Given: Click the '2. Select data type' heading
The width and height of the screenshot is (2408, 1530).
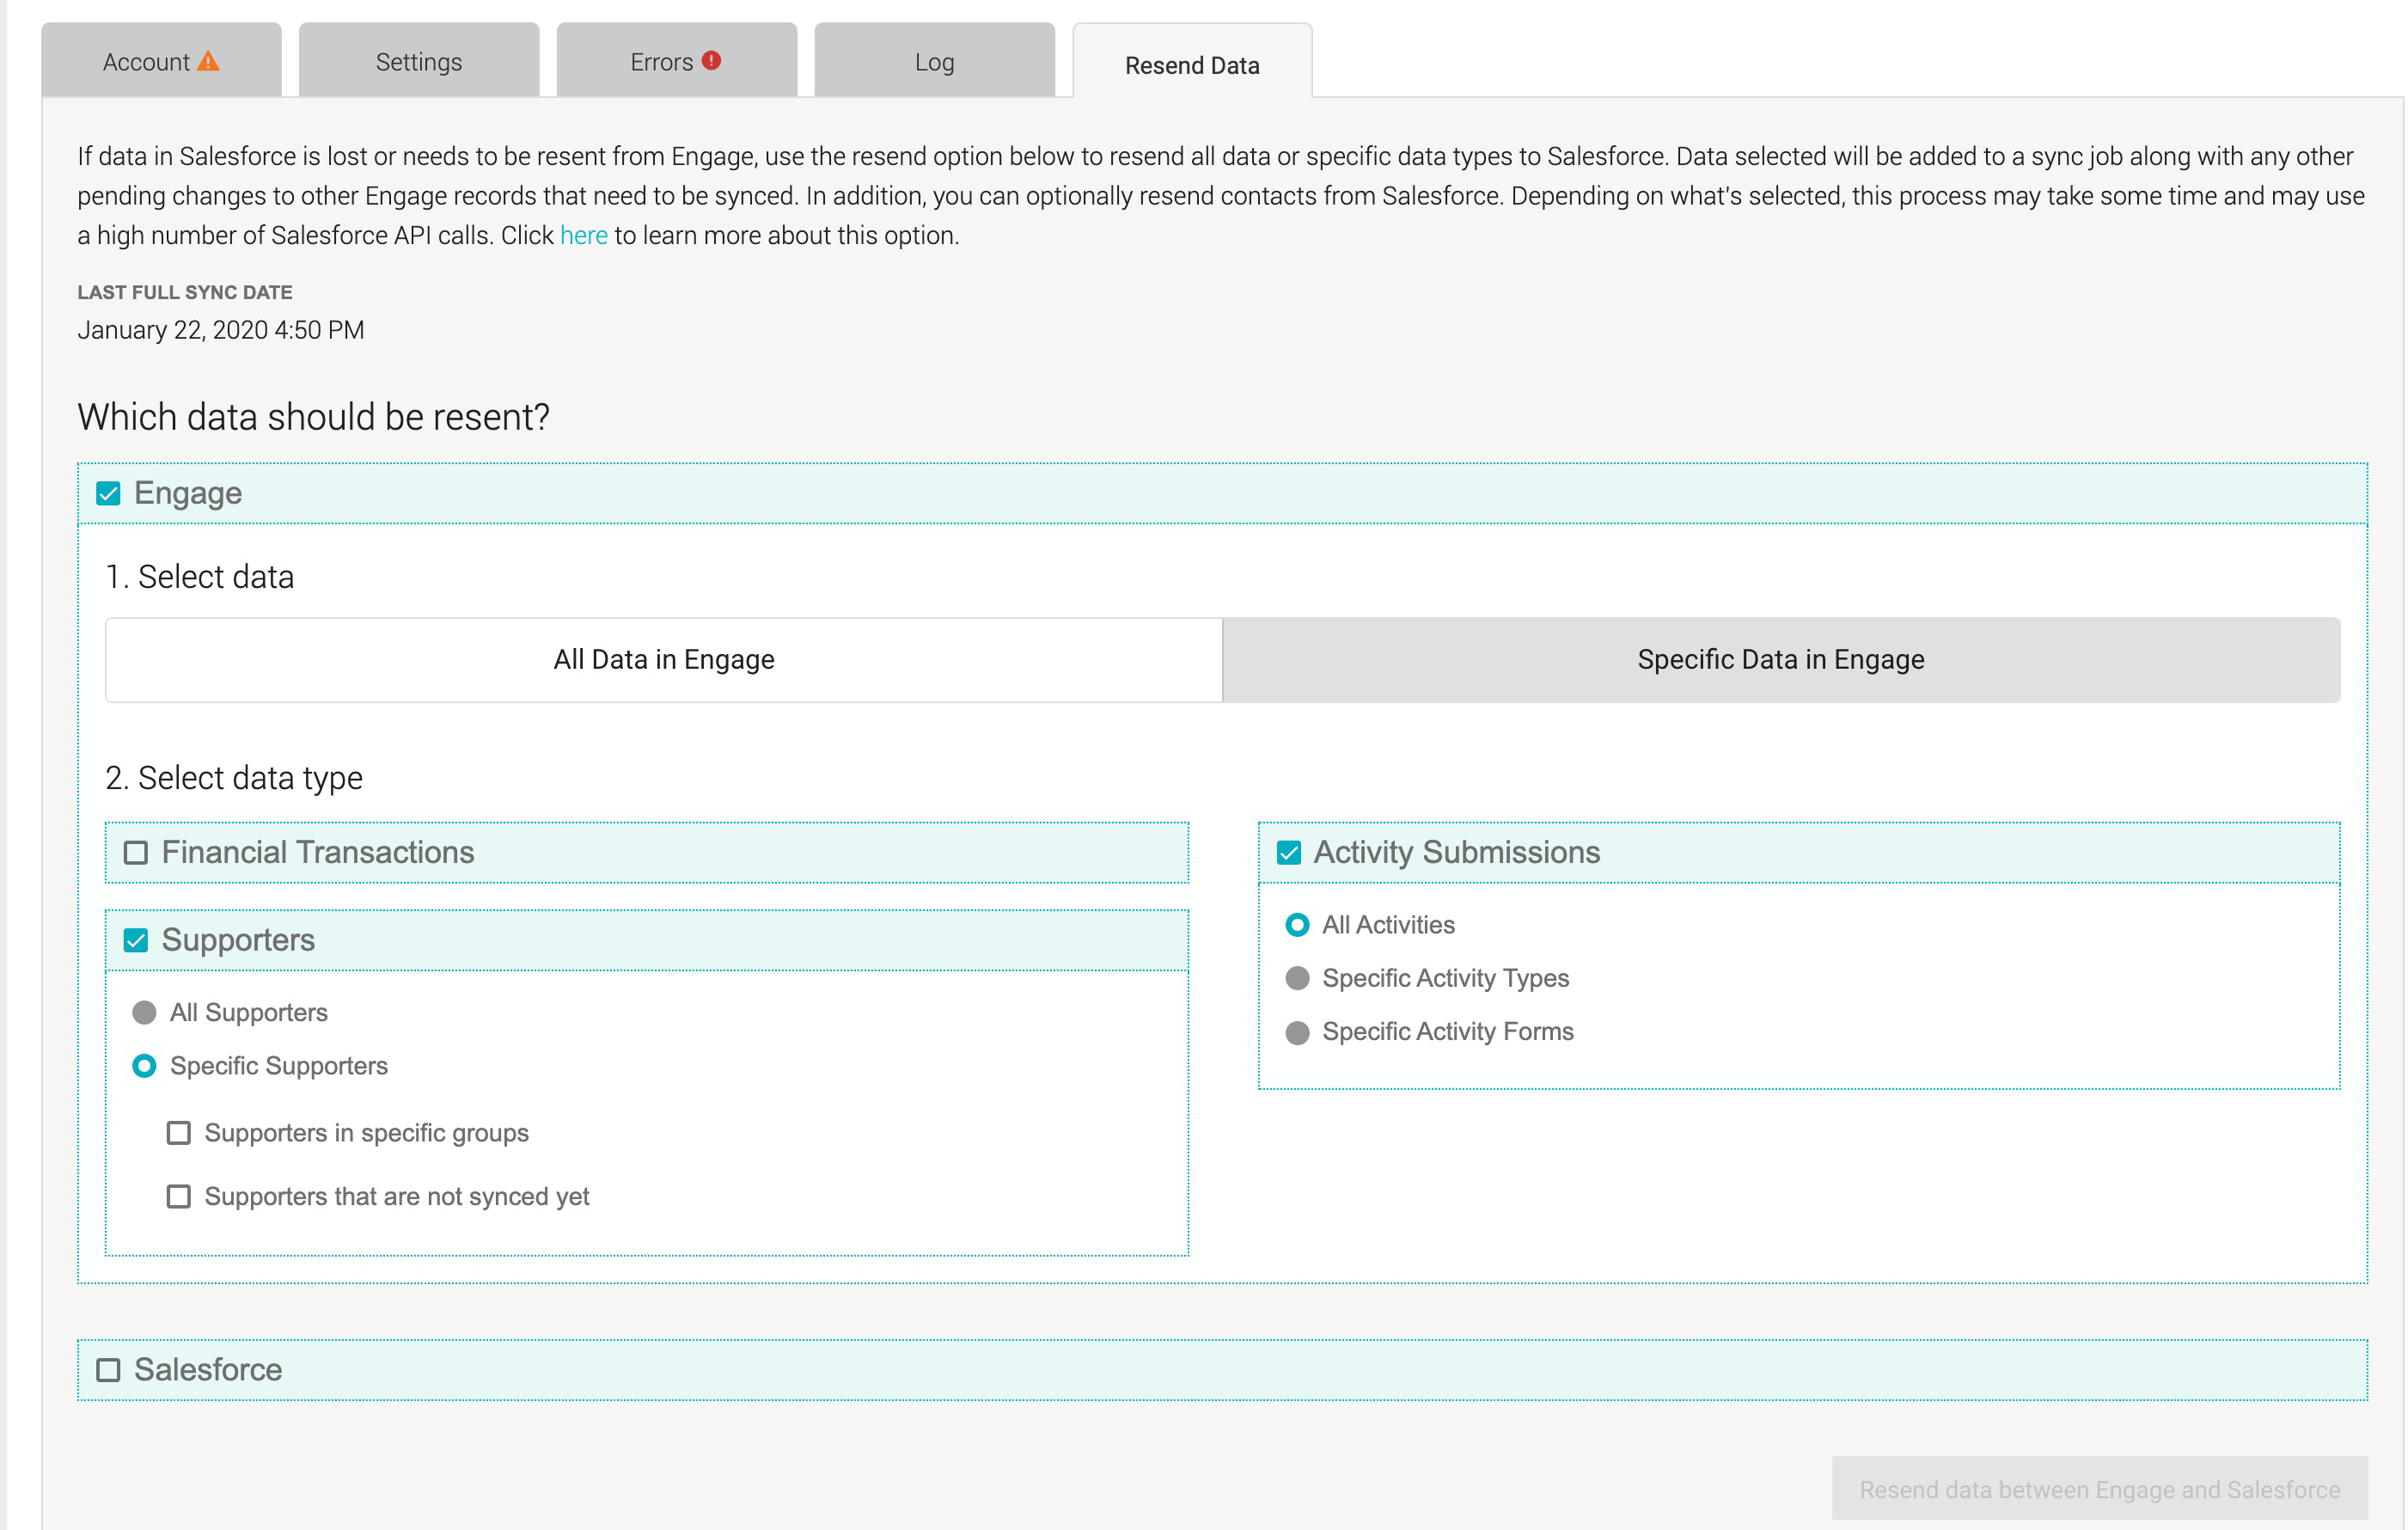Looking at the screenshot, I should [234, 778].
